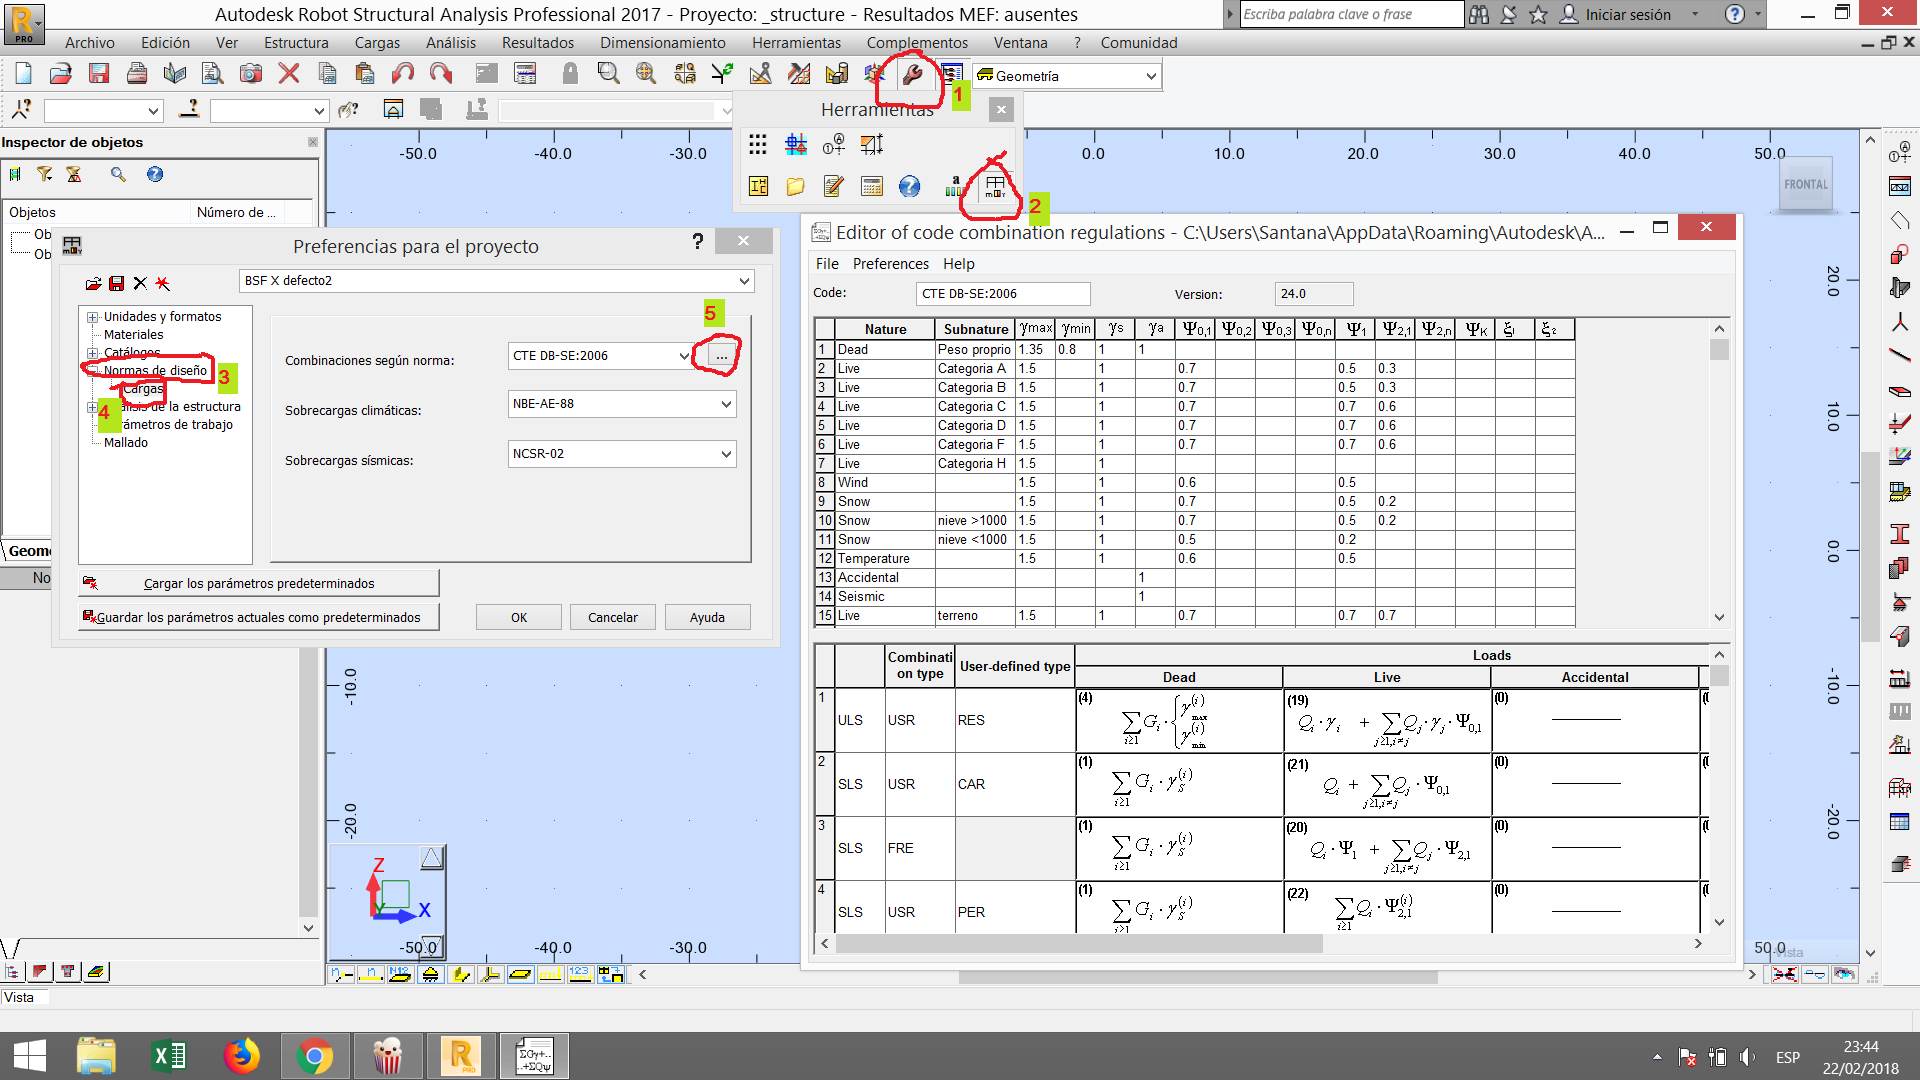The image size is (1920, 1080).
Task: Open calculator icon in Herramientas panel
Action: [872, 186]
